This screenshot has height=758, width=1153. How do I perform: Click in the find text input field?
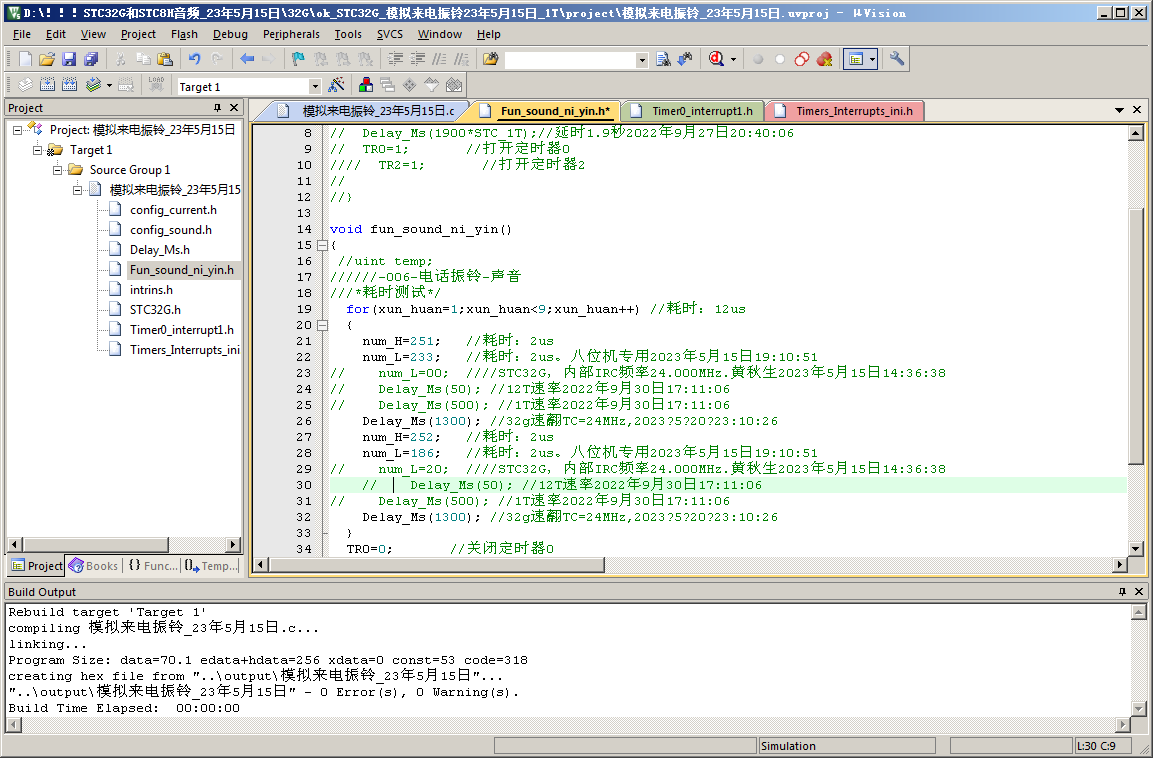[x=570, y=60]
